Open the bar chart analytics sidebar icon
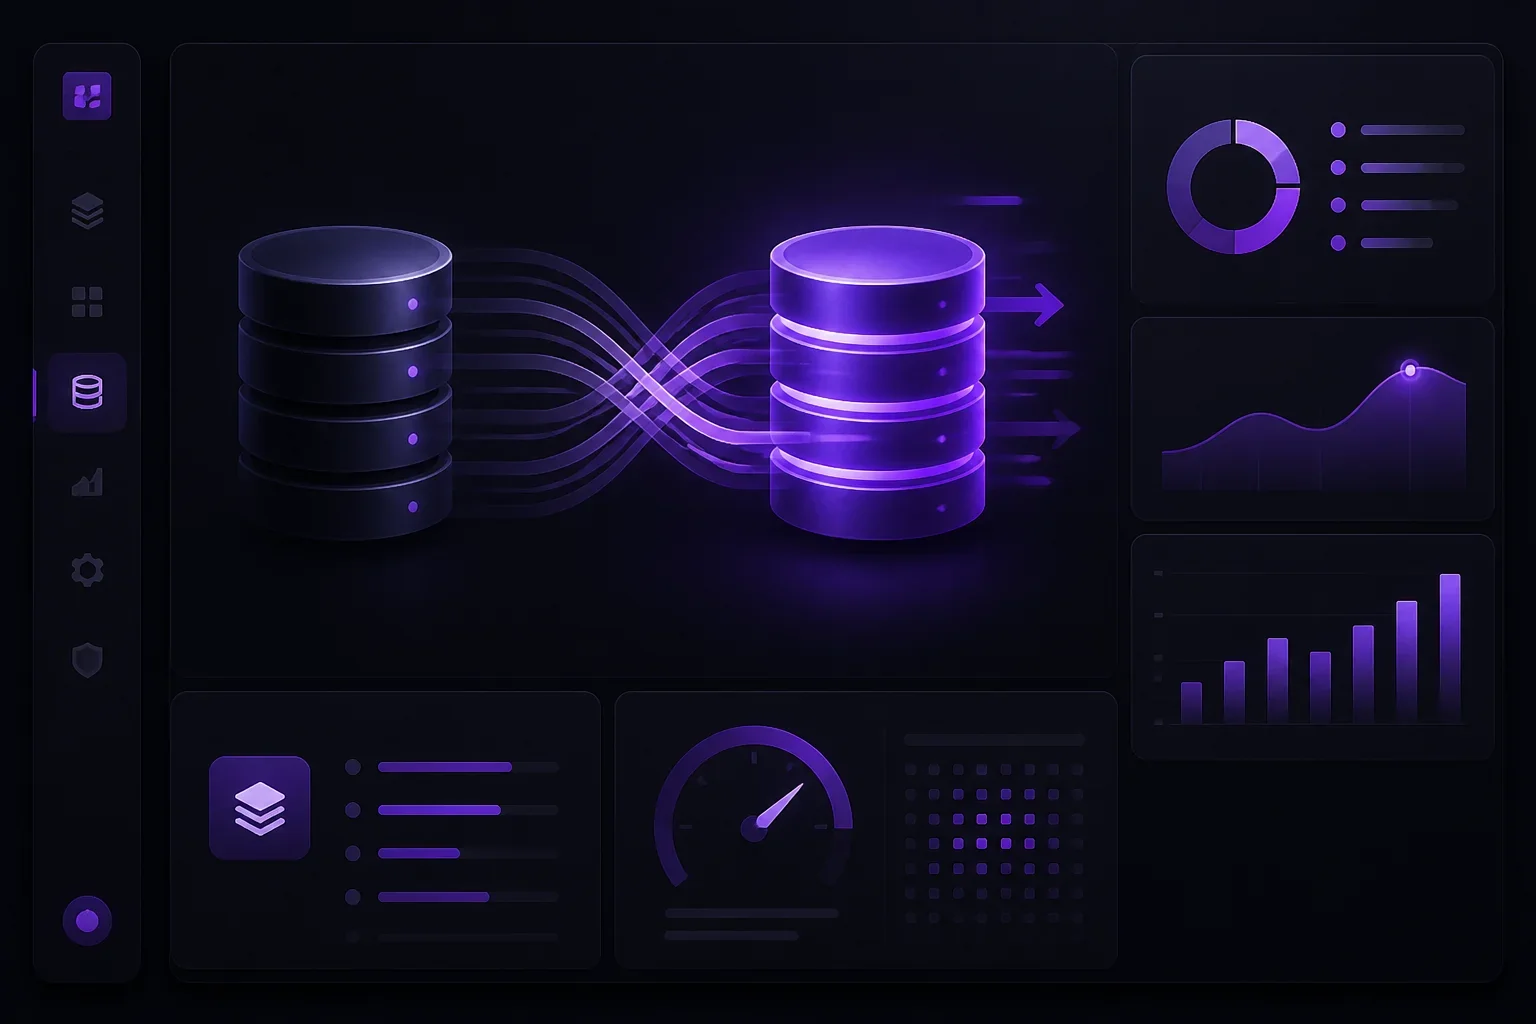 coord(88,482)
